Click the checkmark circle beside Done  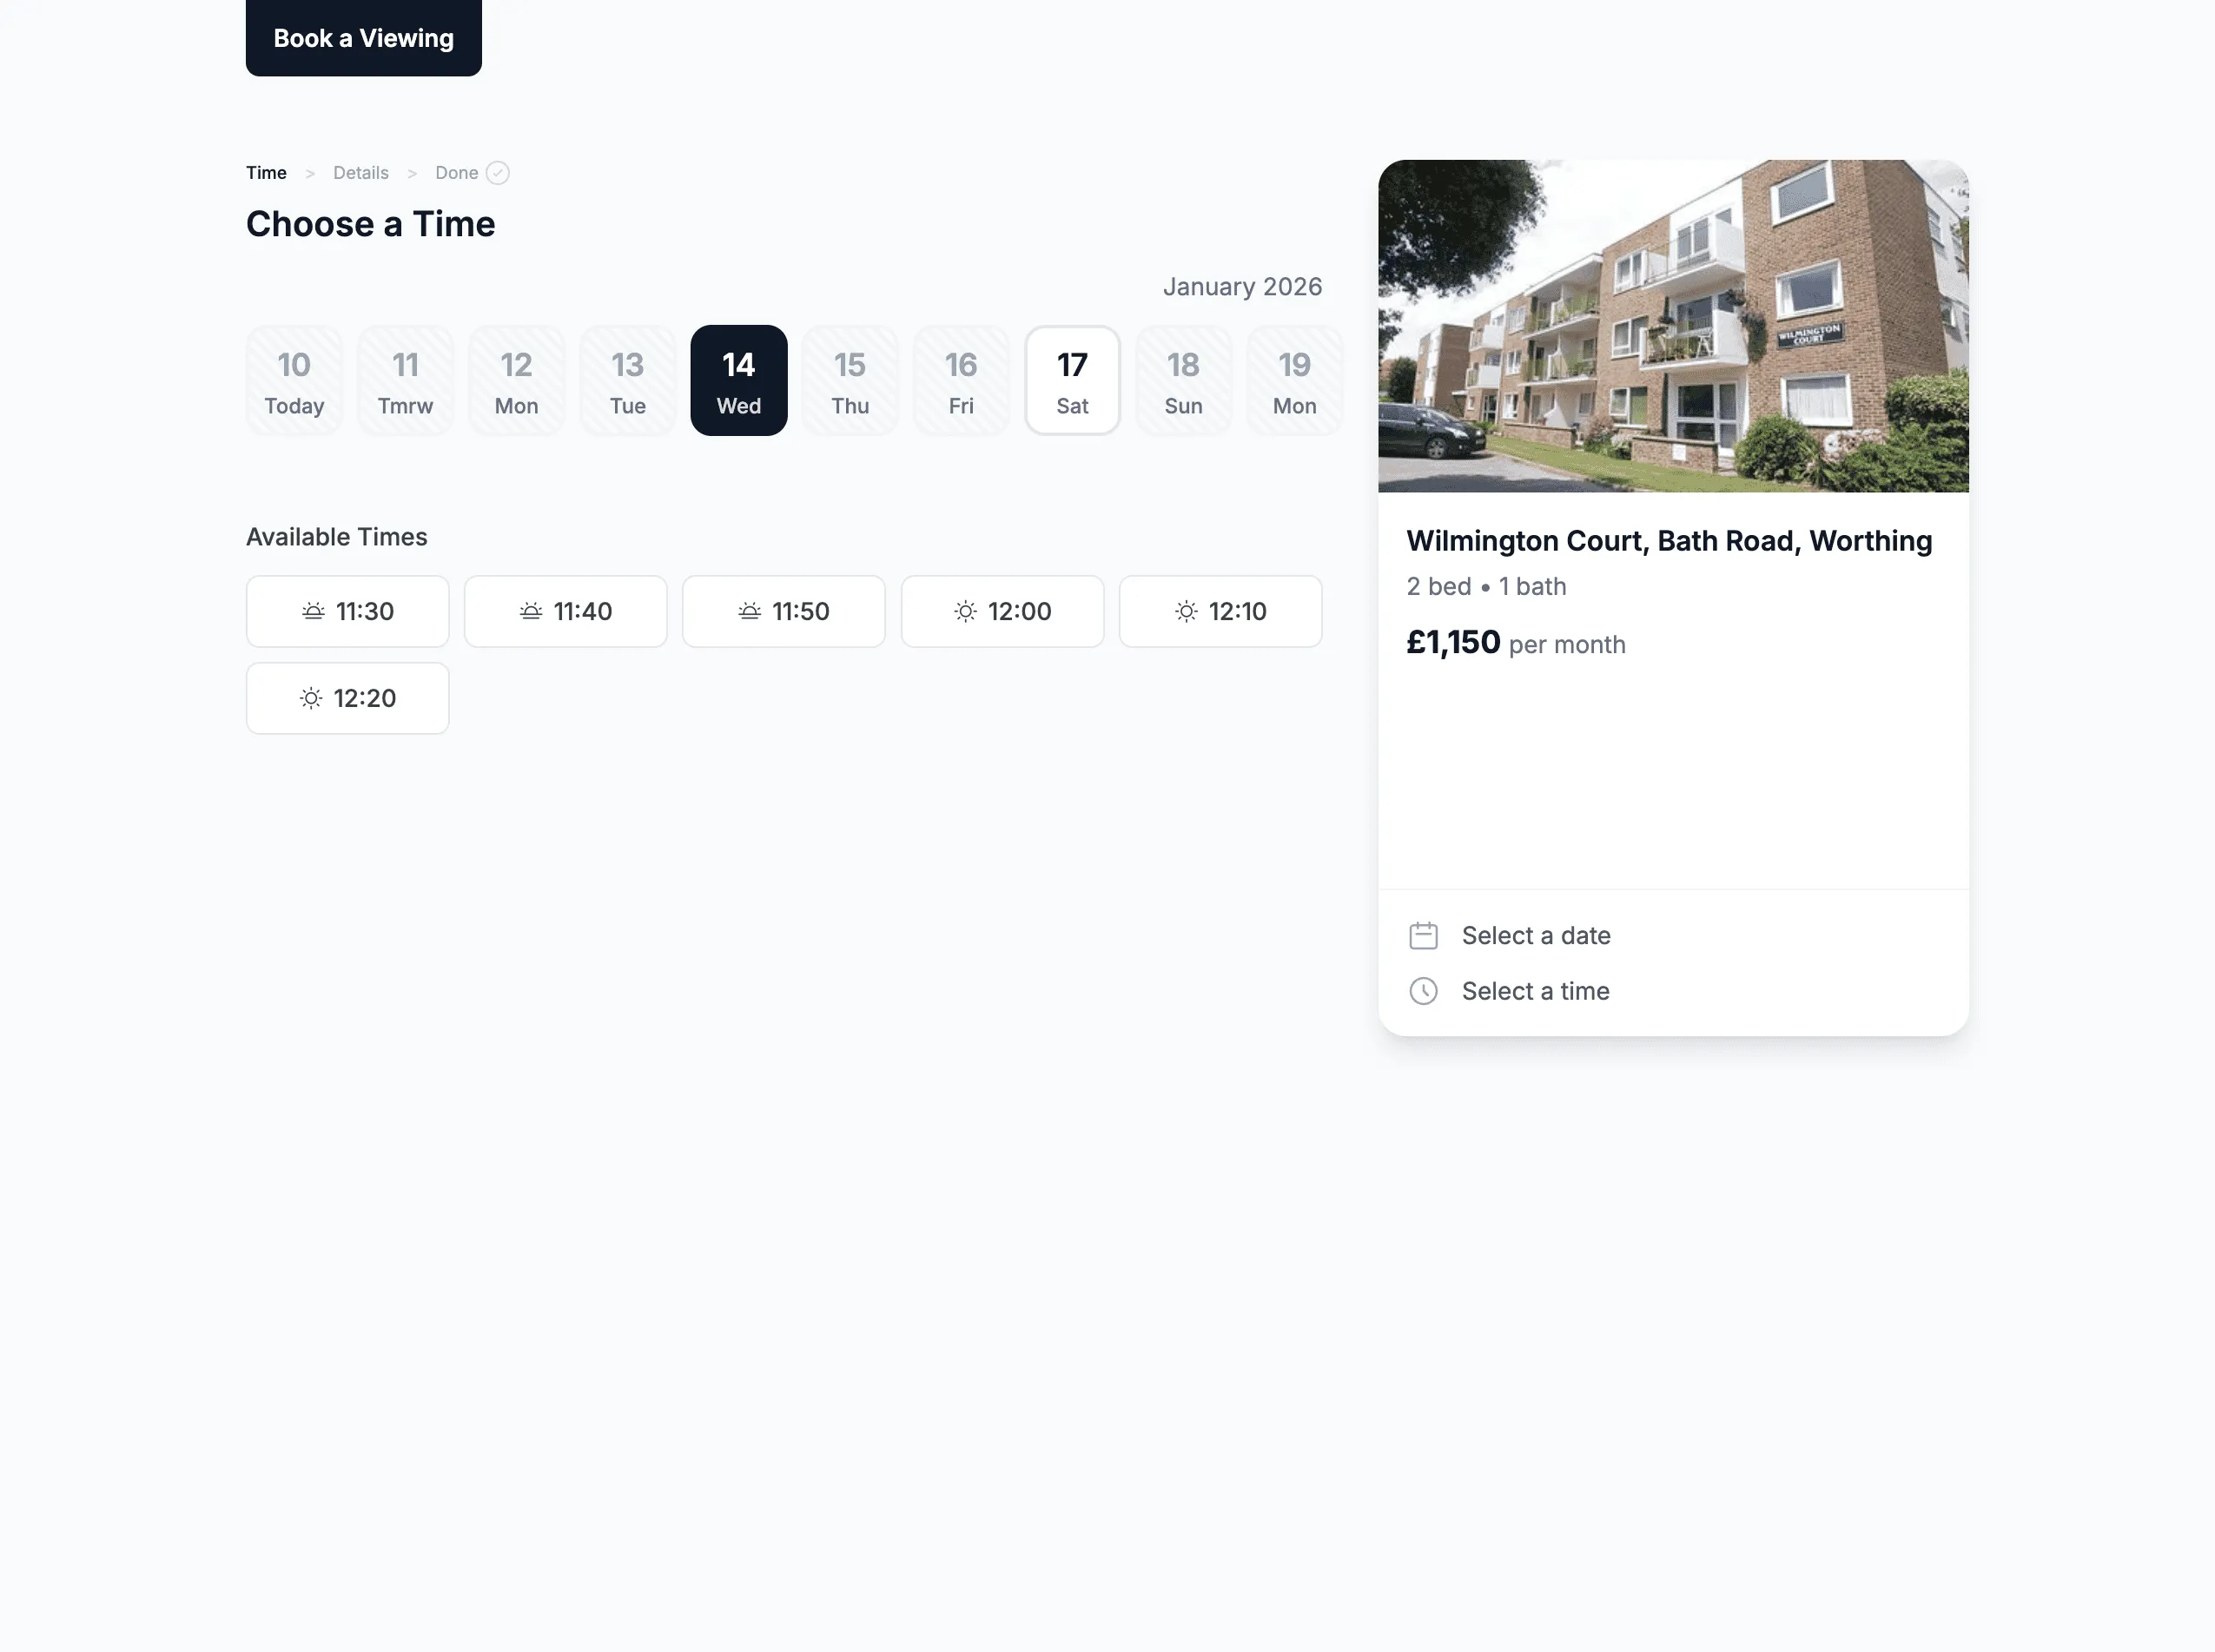(x=499, y=172)
